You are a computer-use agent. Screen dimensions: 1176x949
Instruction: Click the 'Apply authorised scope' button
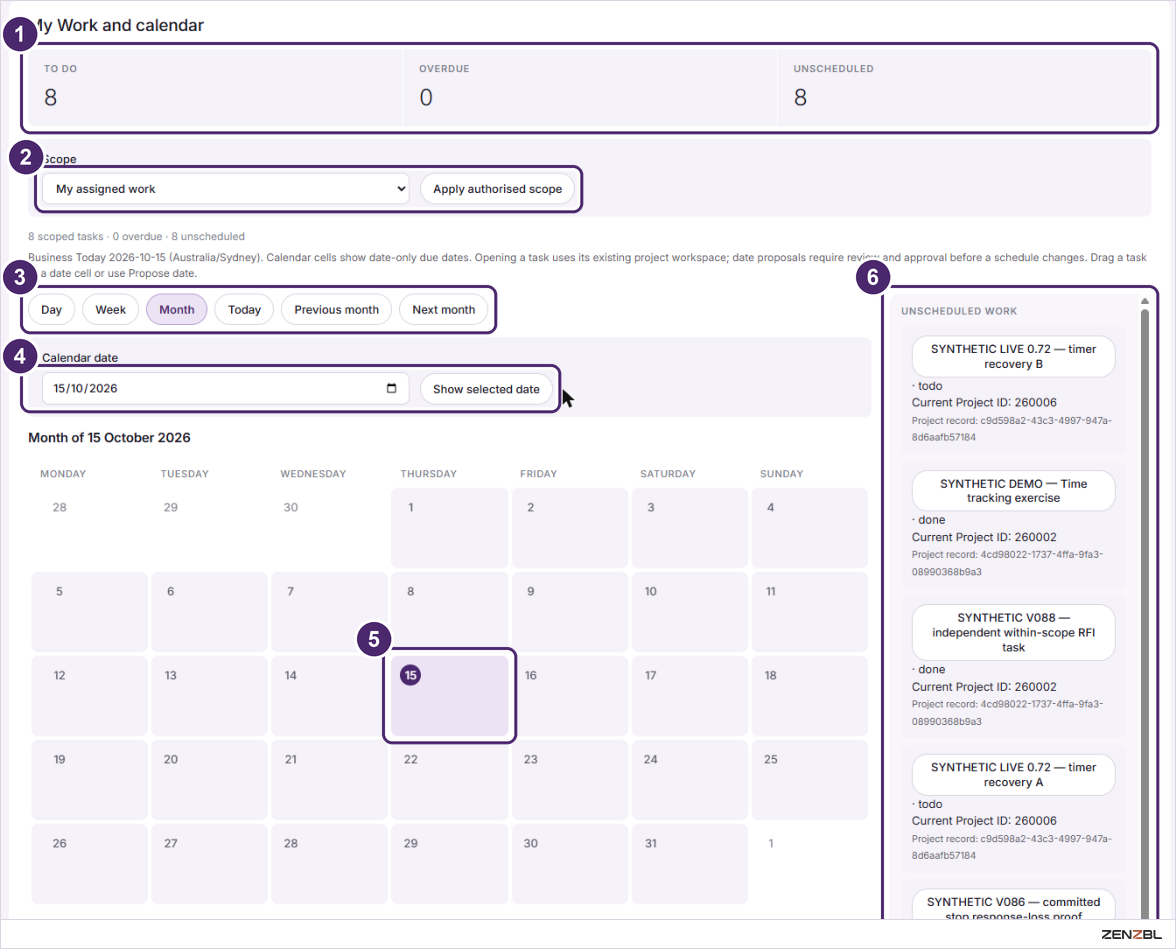(497, 189)
